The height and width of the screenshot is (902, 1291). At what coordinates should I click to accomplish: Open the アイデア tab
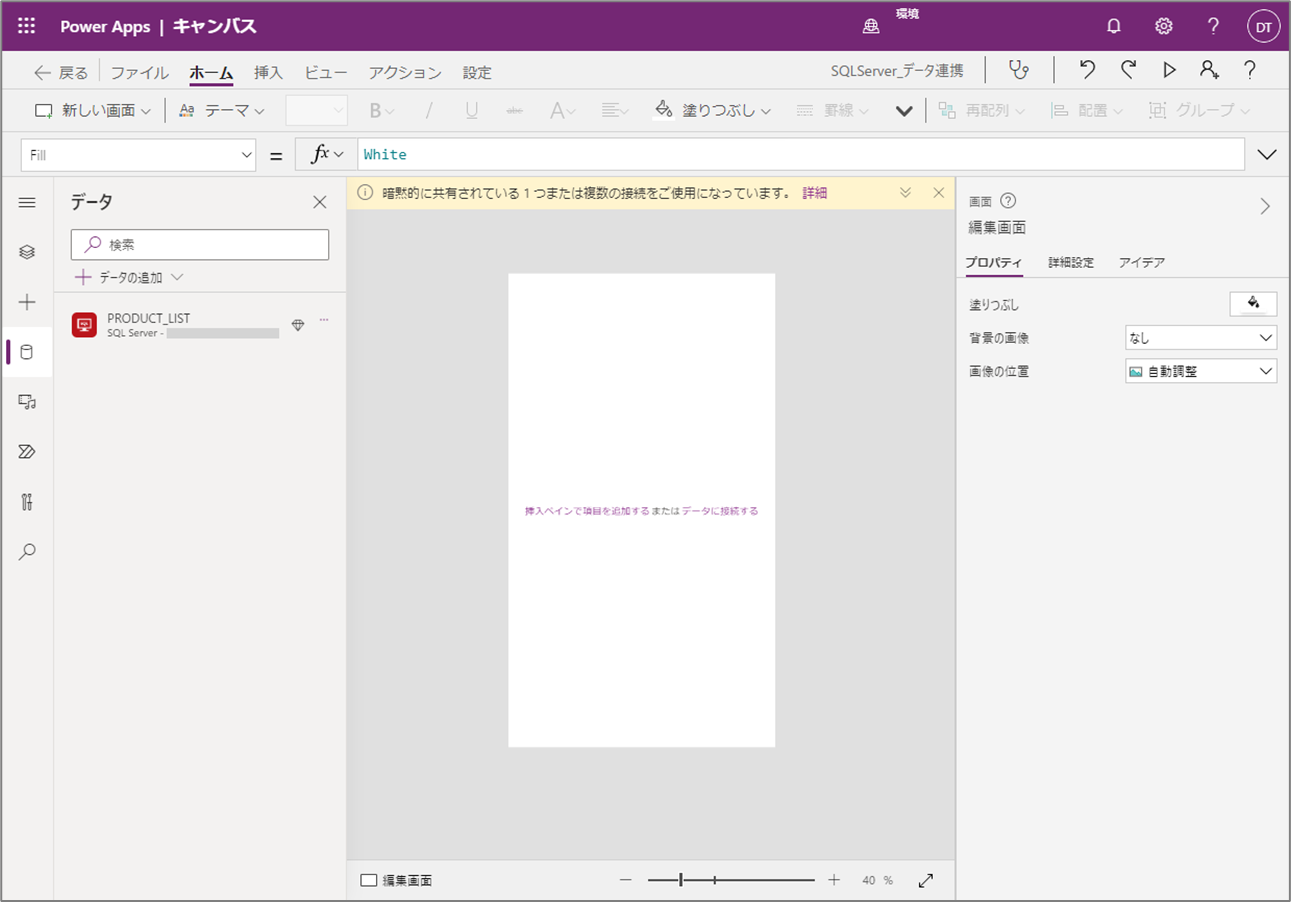pos(1142,263)
